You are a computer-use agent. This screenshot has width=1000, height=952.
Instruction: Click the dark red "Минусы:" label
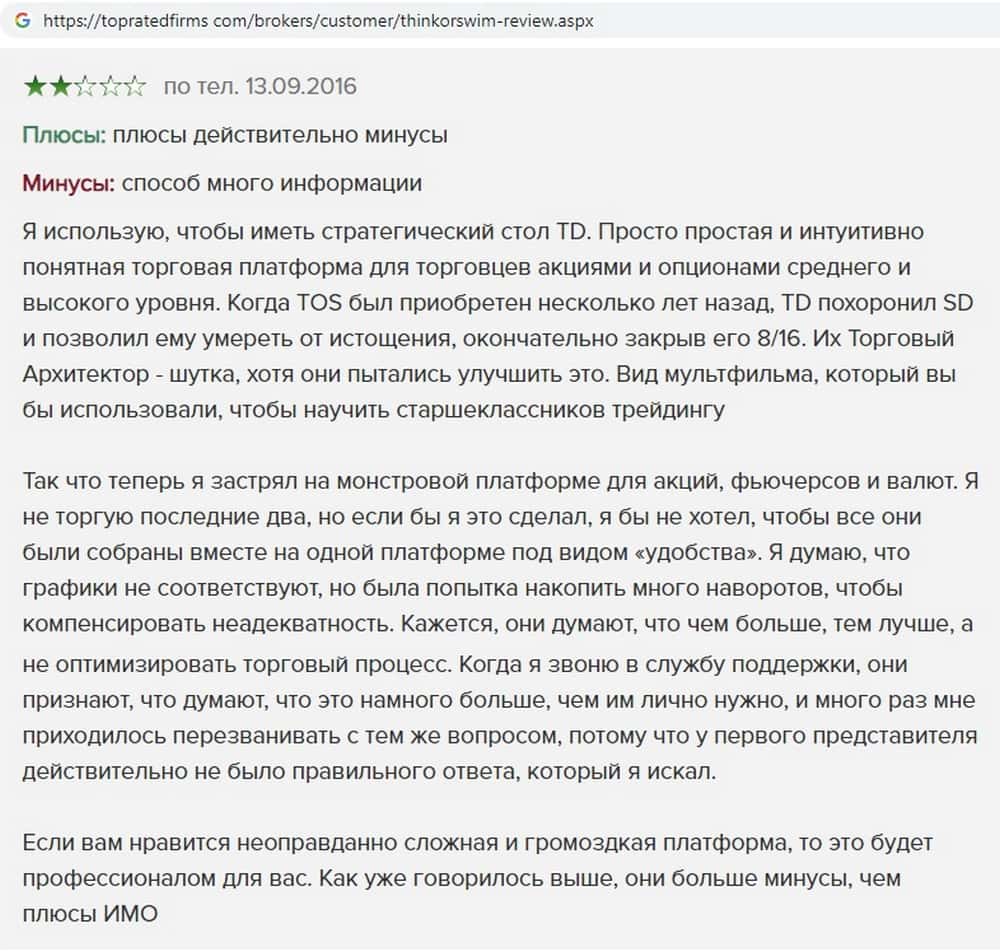(69, 184)
